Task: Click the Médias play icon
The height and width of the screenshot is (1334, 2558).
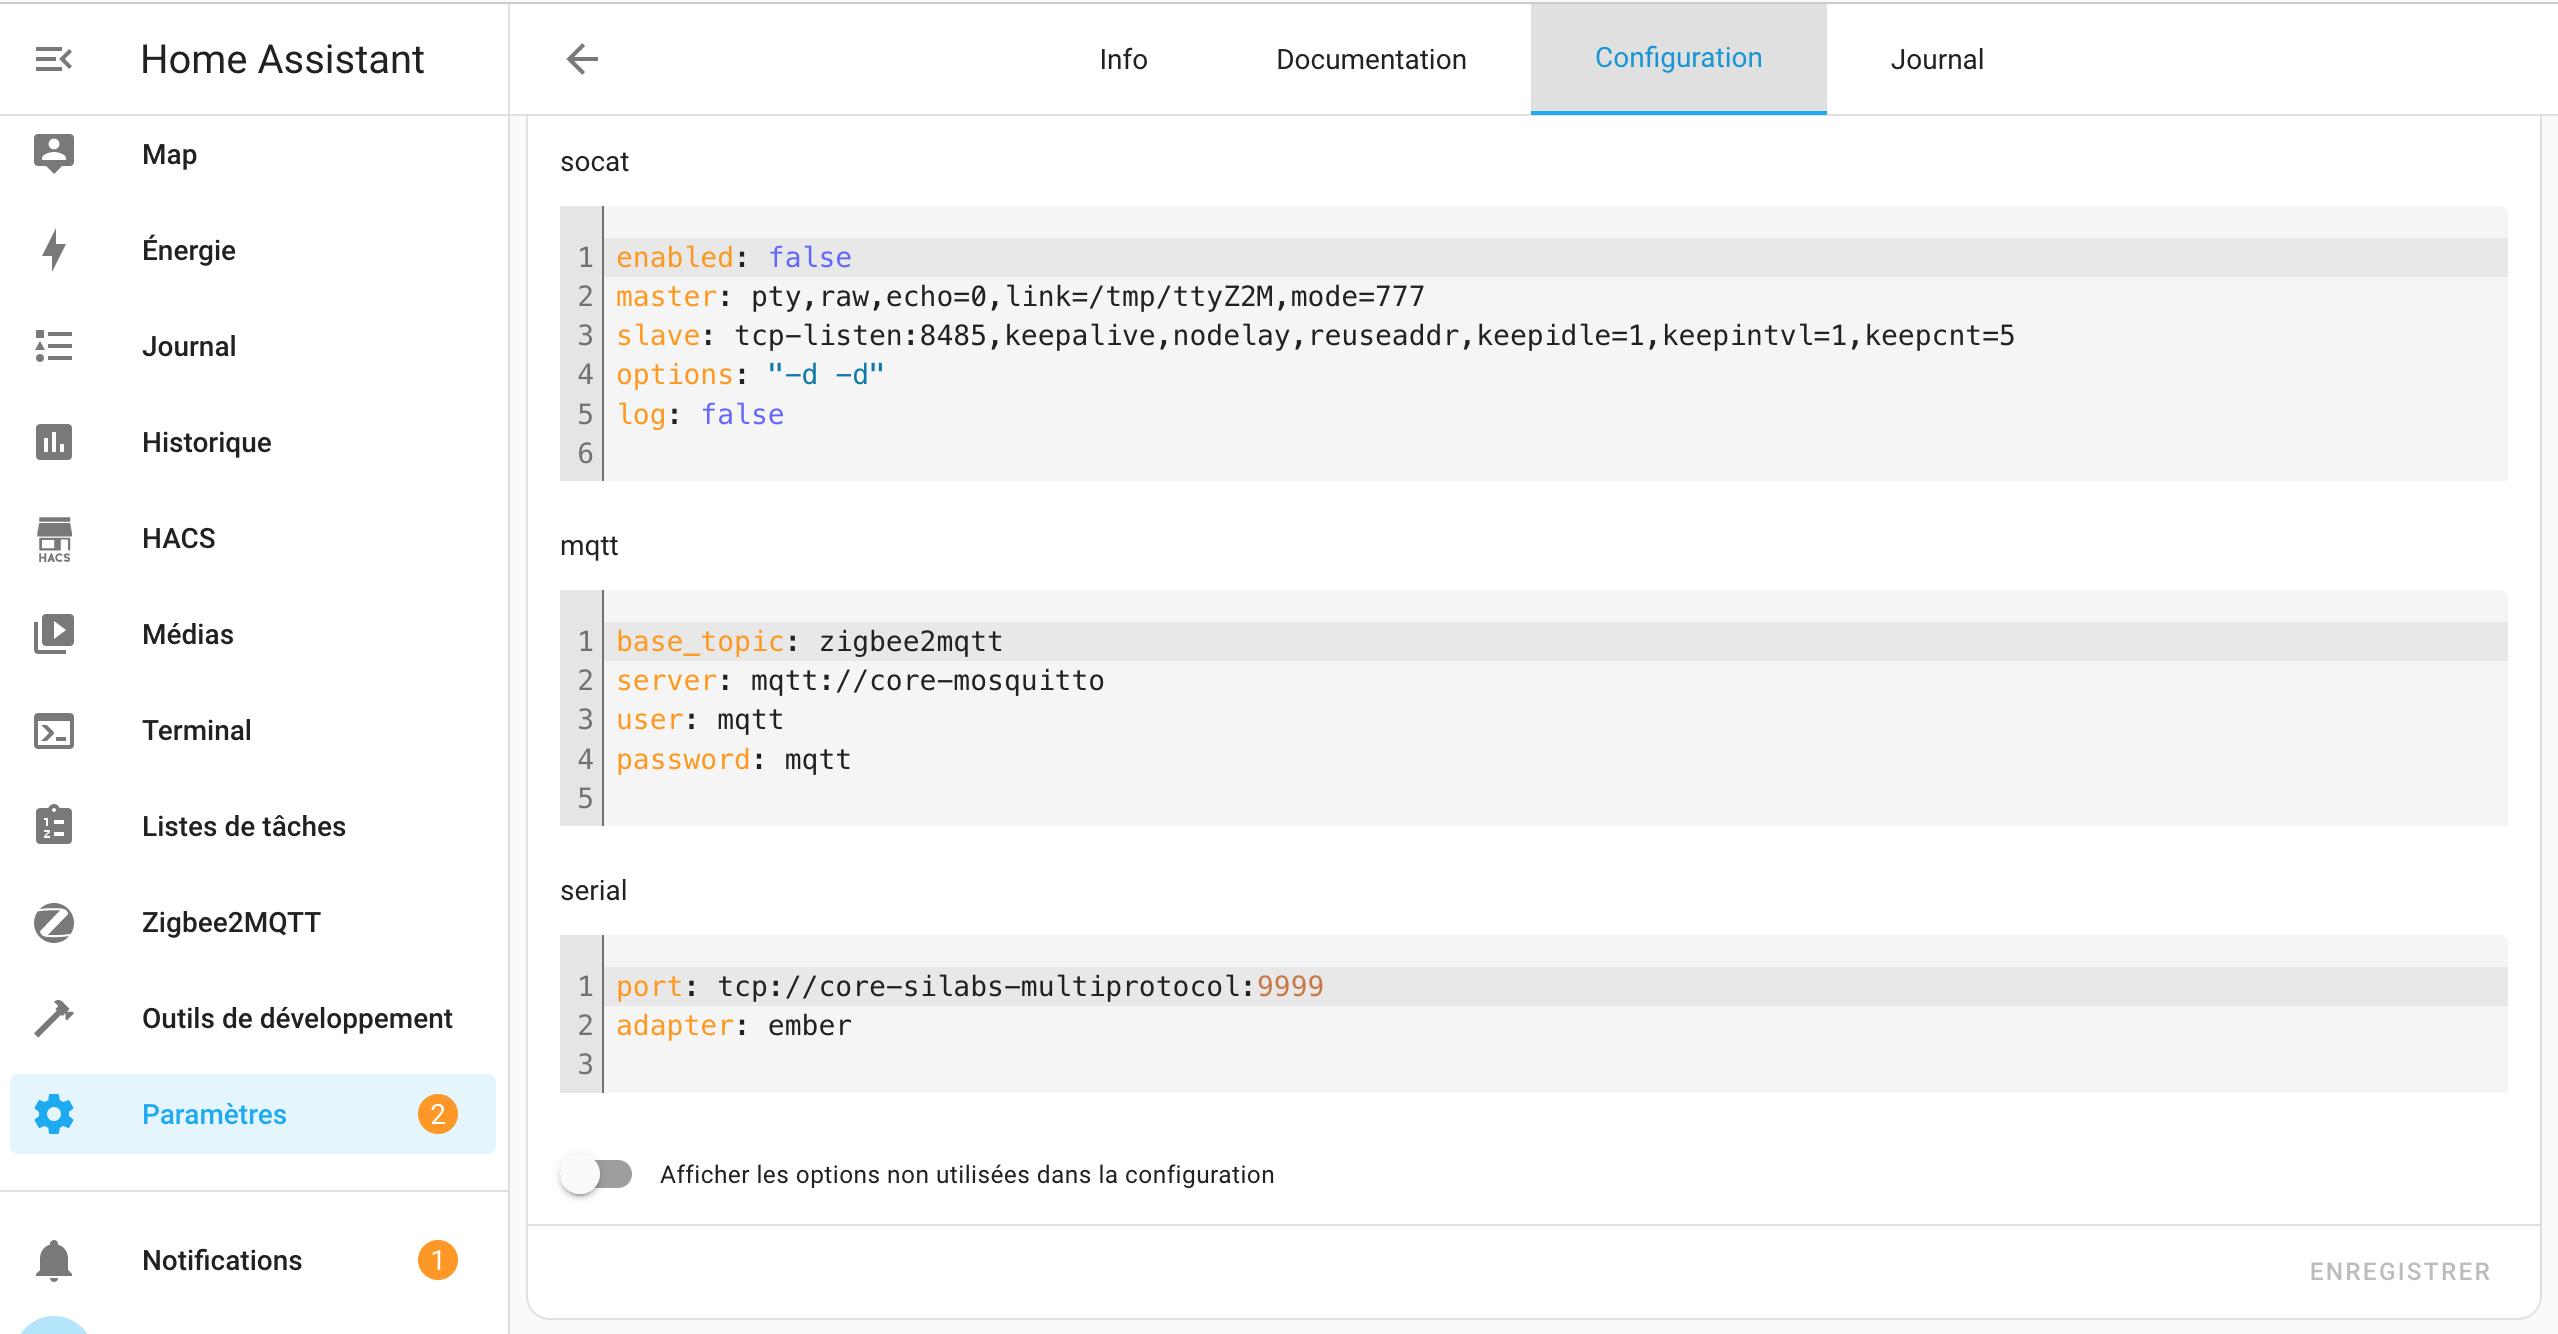Action: [x=54, y=634]
